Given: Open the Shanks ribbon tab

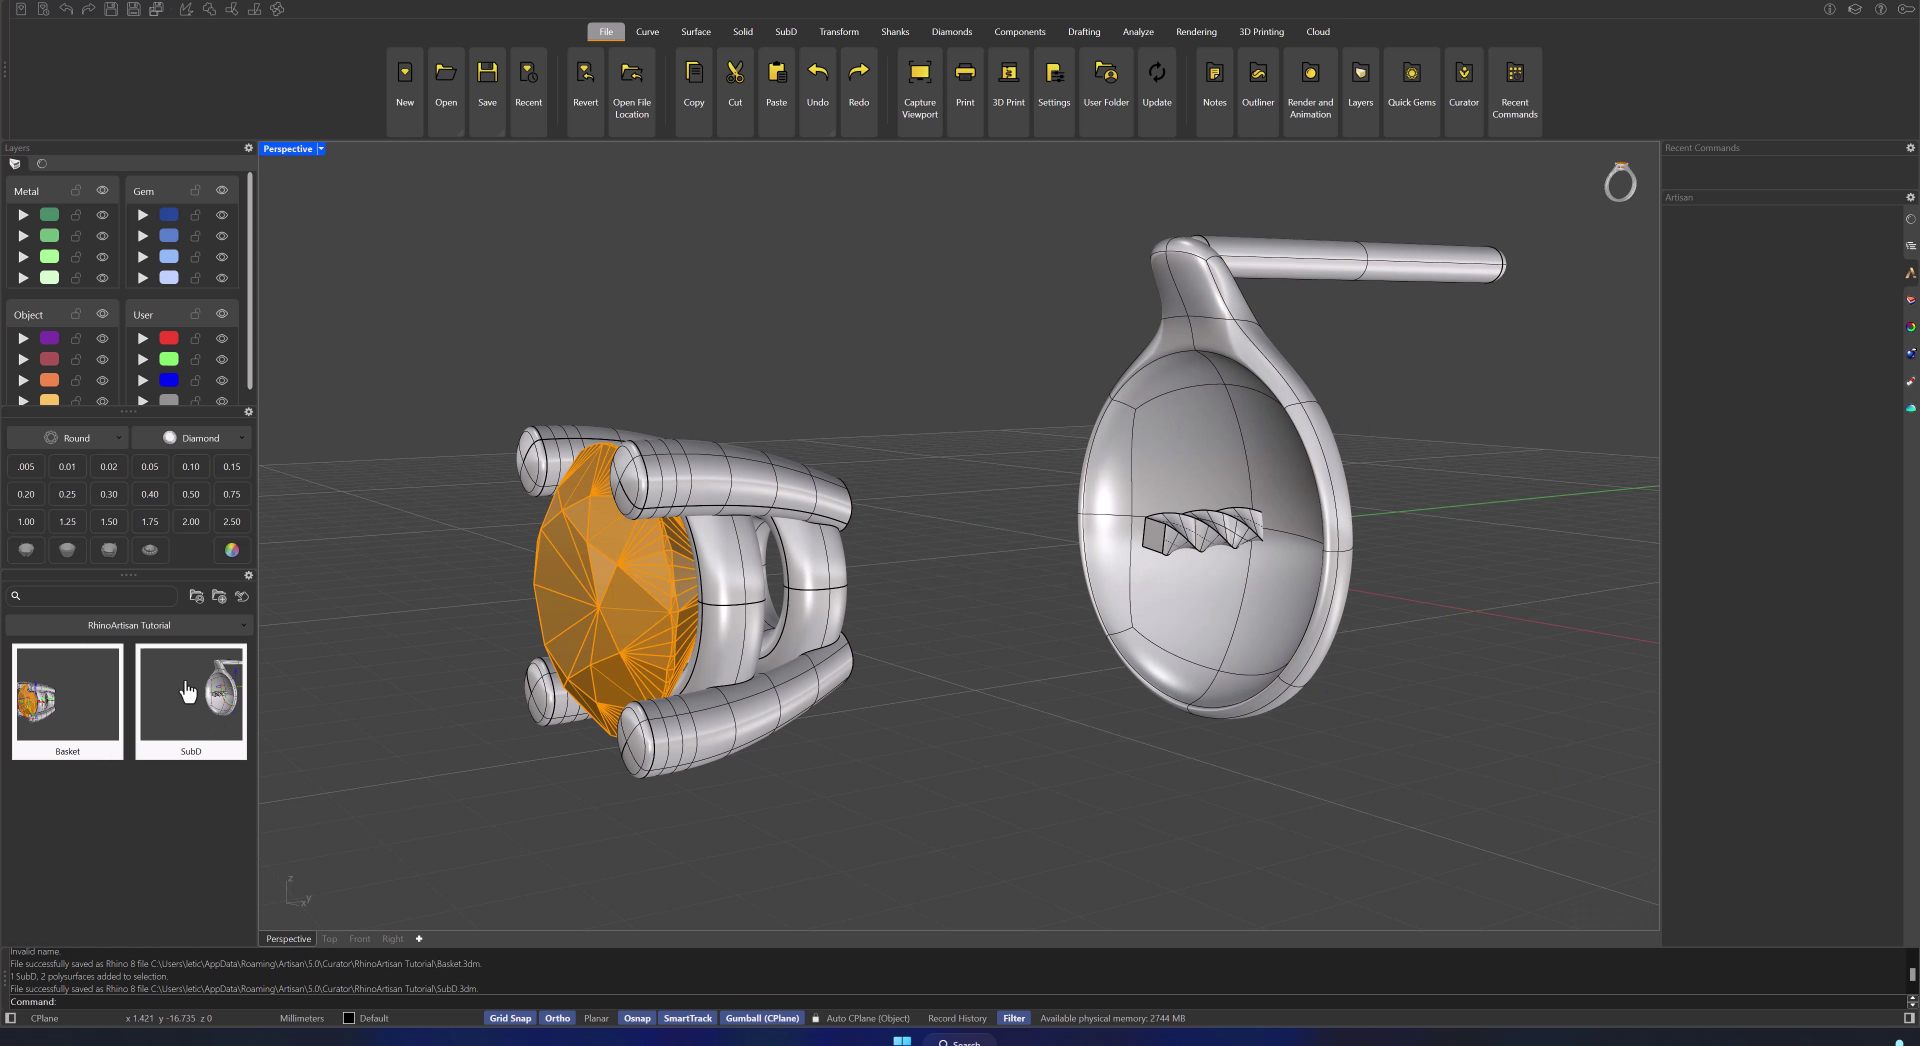Looking at the screenshot, I should coord(895,32).
